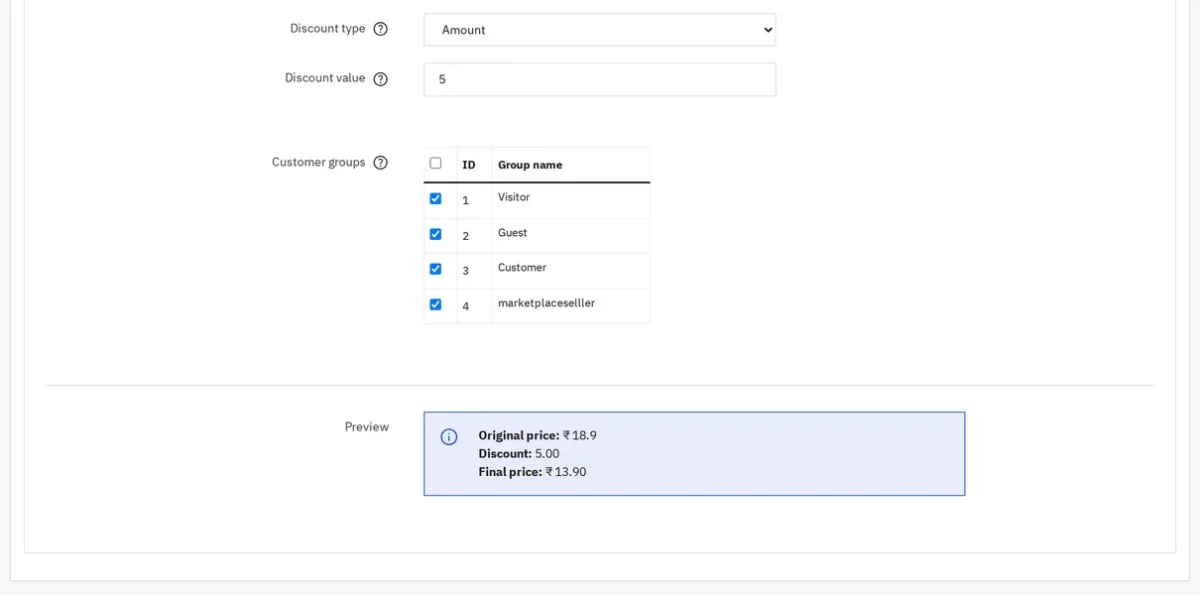Select the Visitor group name cell
The image size is (1200, 595).
571,200
